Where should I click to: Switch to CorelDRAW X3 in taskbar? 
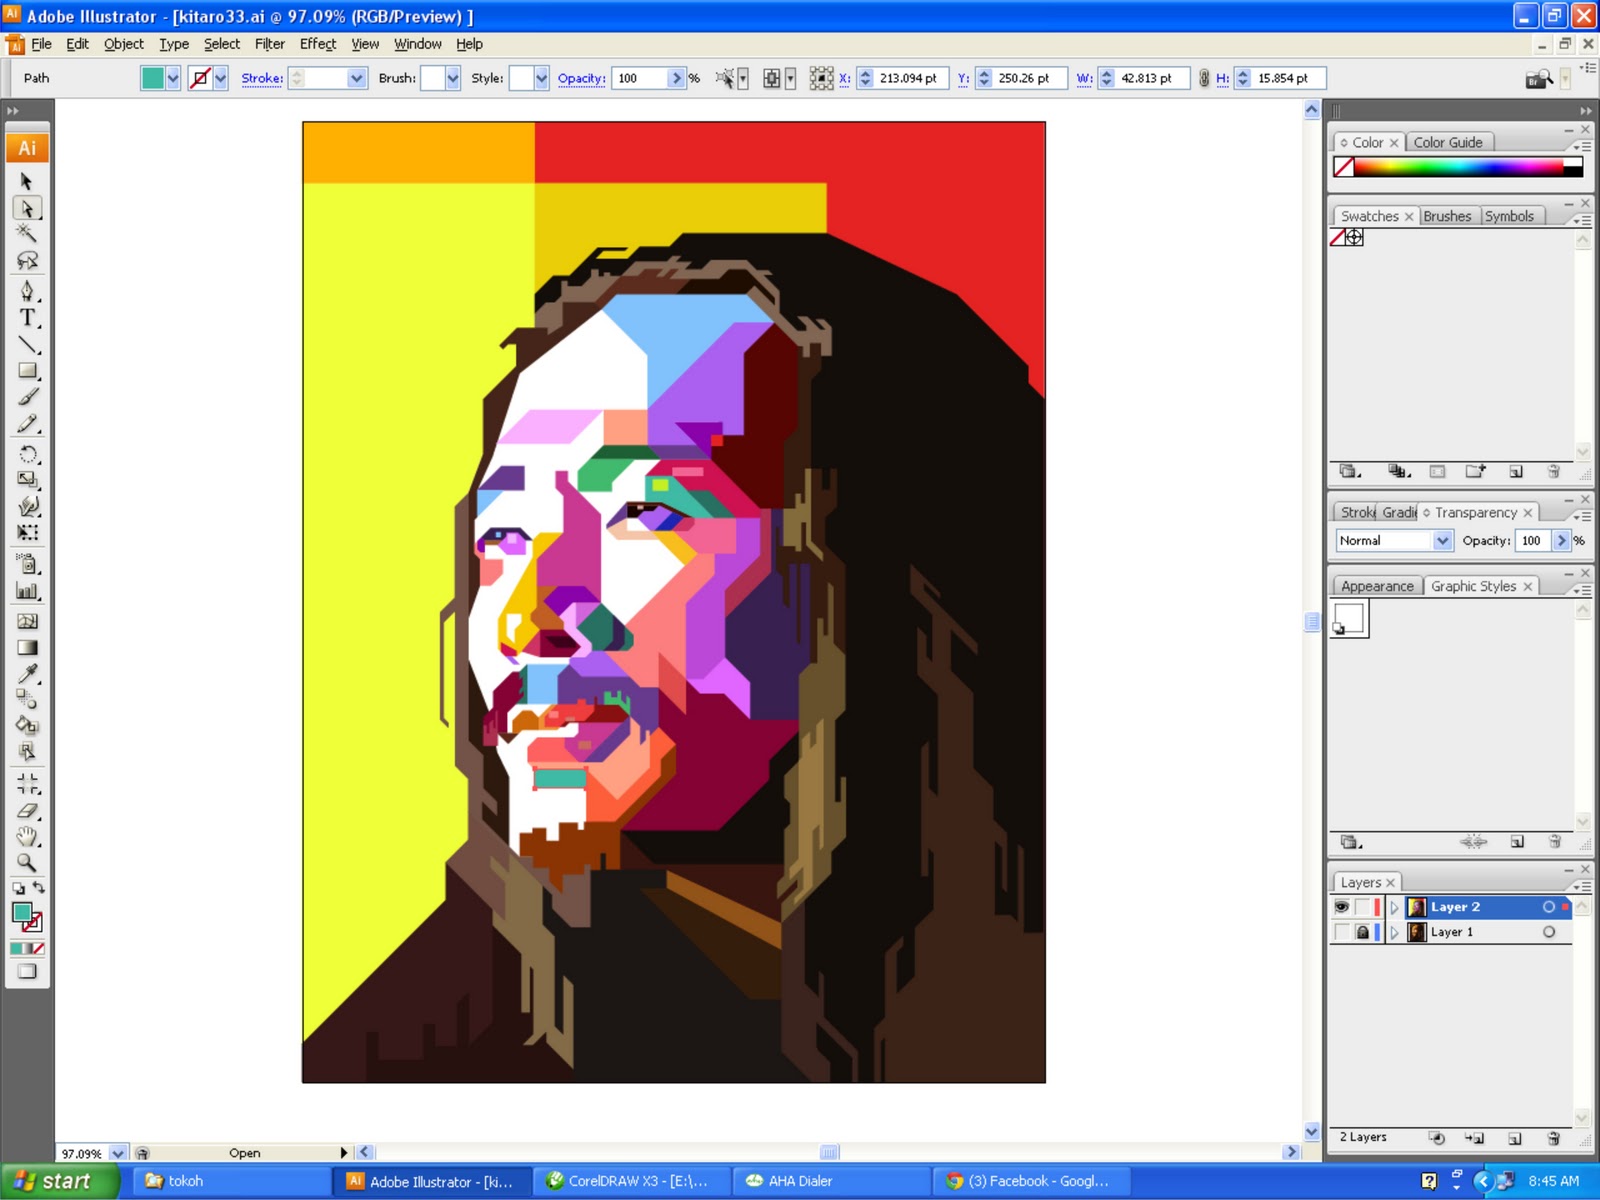coord(632,1181)
